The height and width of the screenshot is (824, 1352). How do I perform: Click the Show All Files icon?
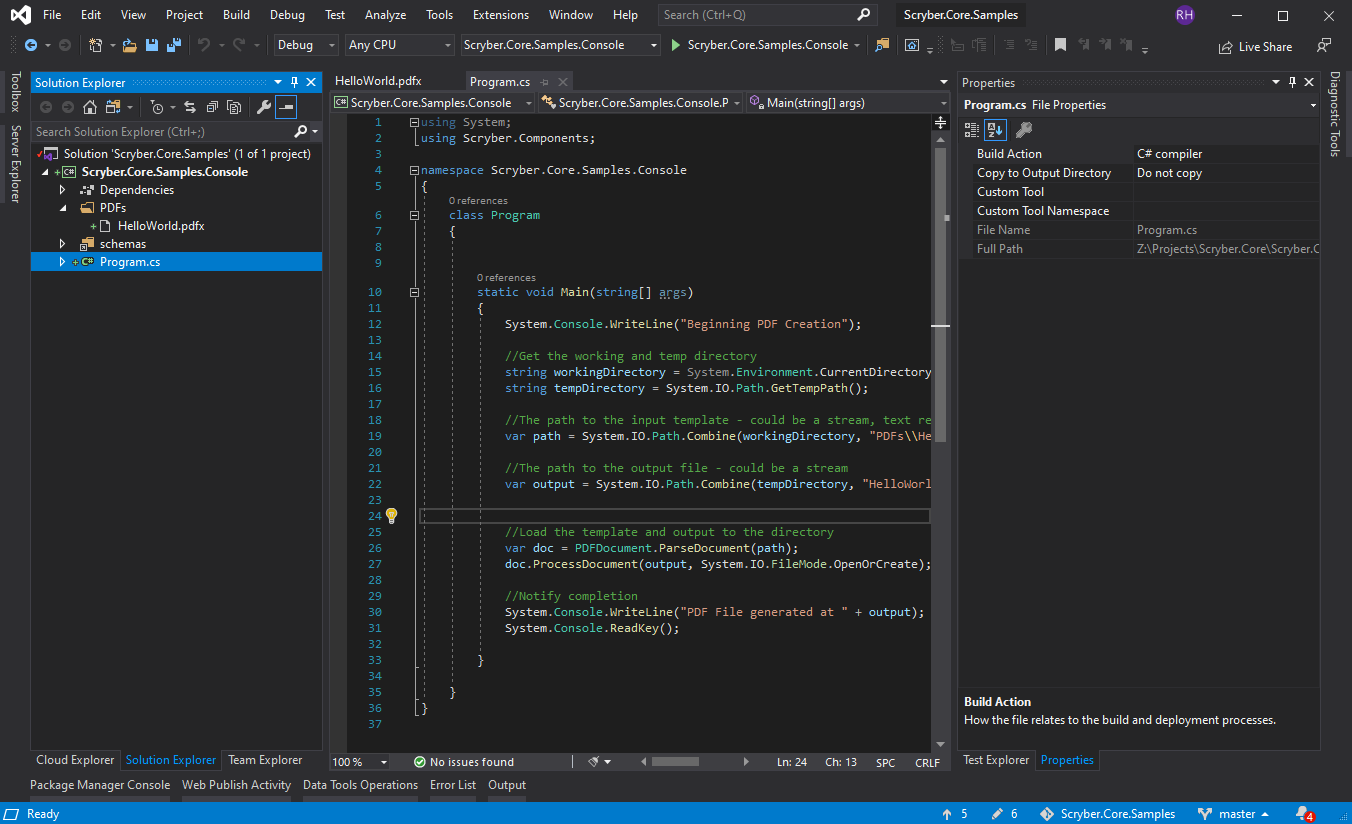(234, 107)
